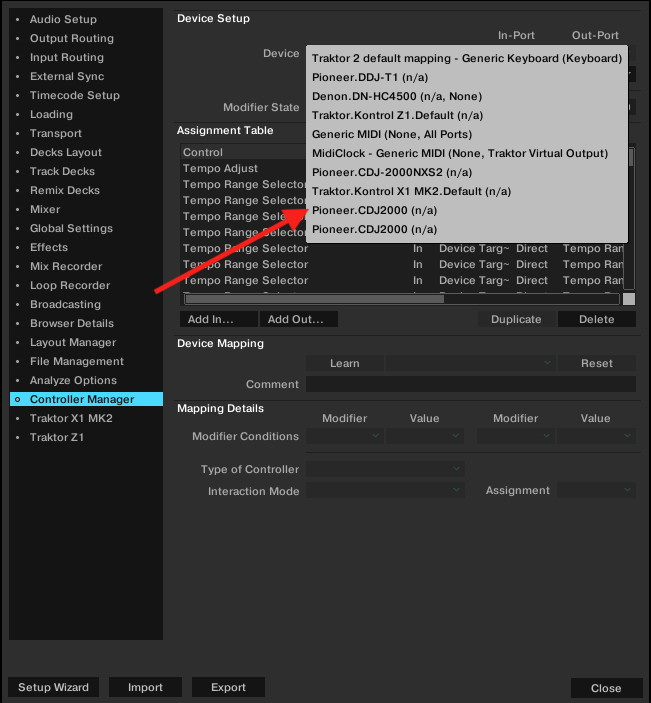The image size is (651, 703).
Task: Delete the selected assignment
Action: pyautogui.click(x=596, y=319)
